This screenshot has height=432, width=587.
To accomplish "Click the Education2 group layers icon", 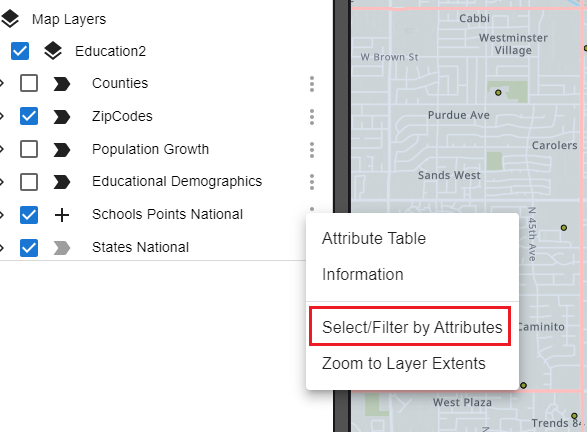I will (53, 51).
